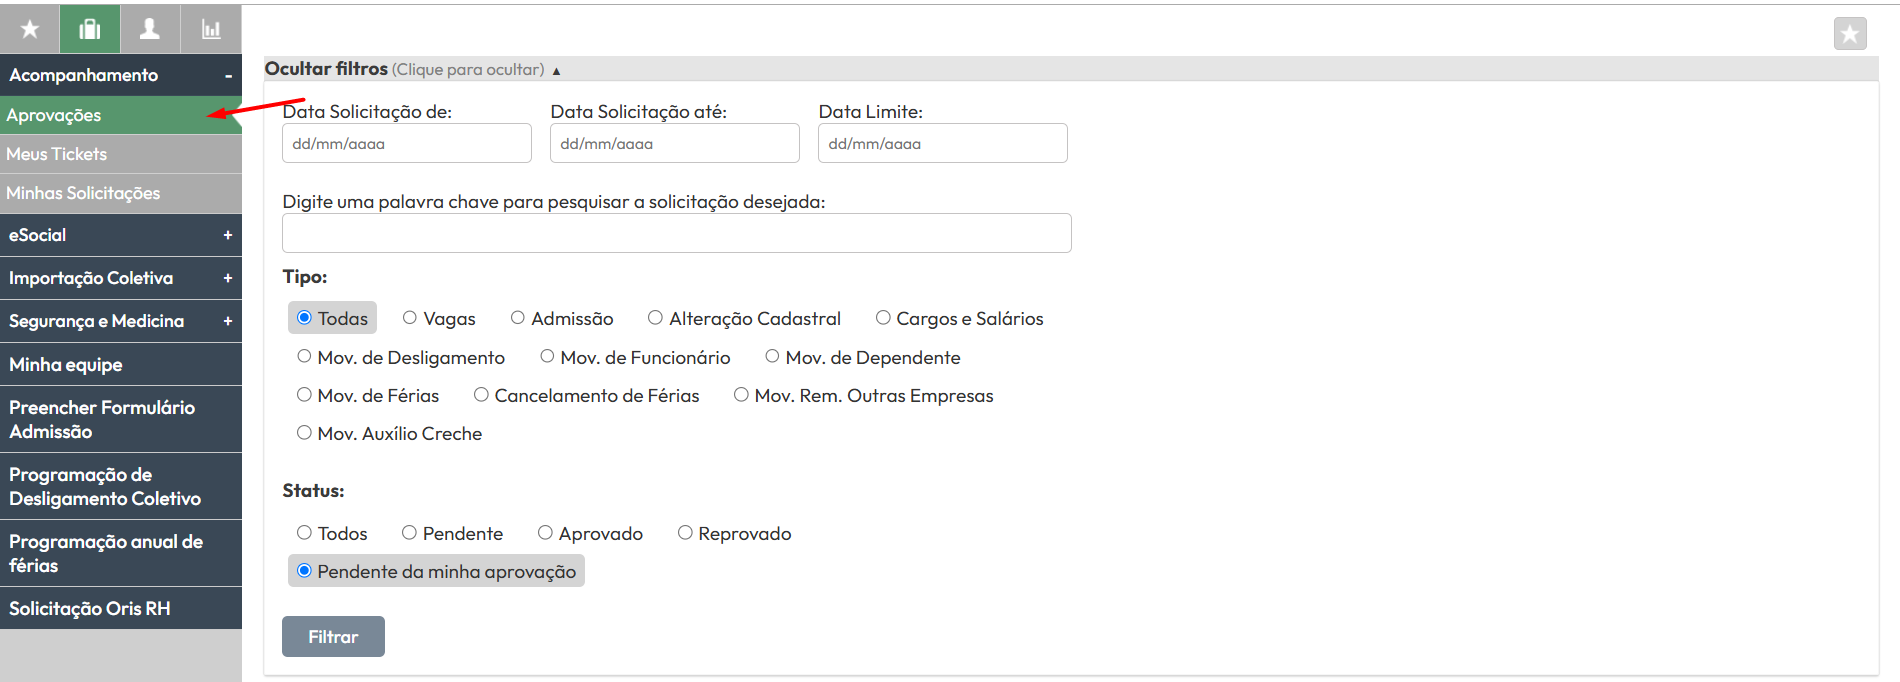This screenshot has height=682, width=1900.
Task: Select the Vagas type radio button
Action: click(x=410, y=318)
